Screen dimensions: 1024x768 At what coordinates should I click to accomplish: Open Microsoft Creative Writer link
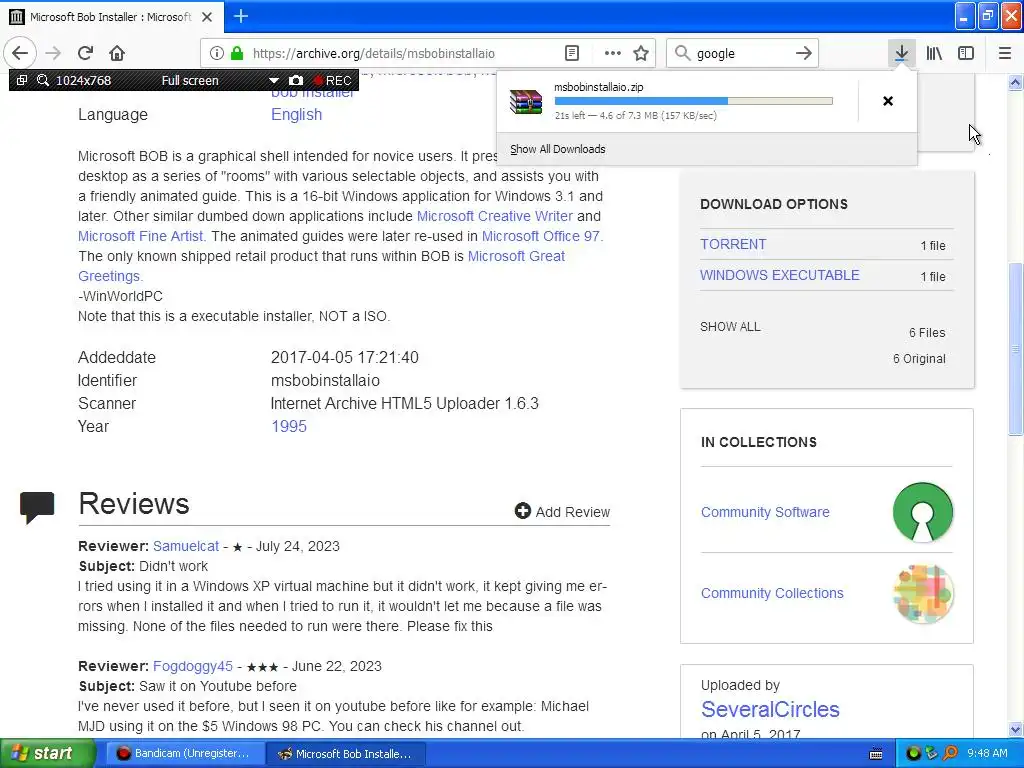pos(494,216)
